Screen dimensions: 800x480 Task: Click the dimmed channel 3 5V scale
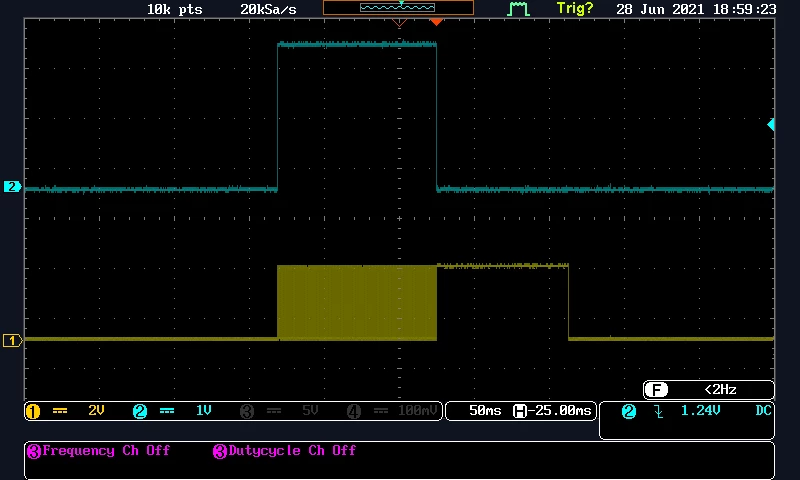coord(310,411)
